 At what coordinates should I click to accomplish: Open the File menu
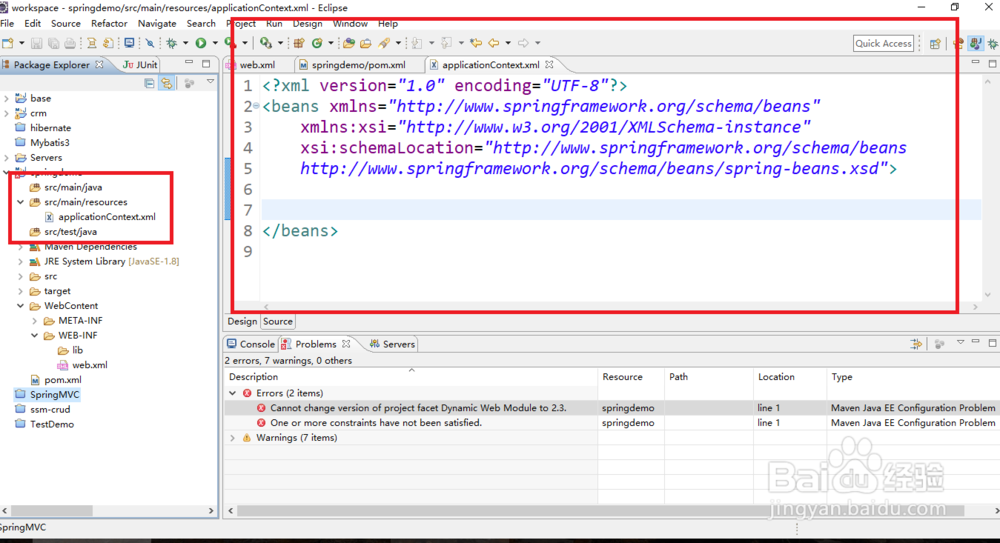(7, 24)
